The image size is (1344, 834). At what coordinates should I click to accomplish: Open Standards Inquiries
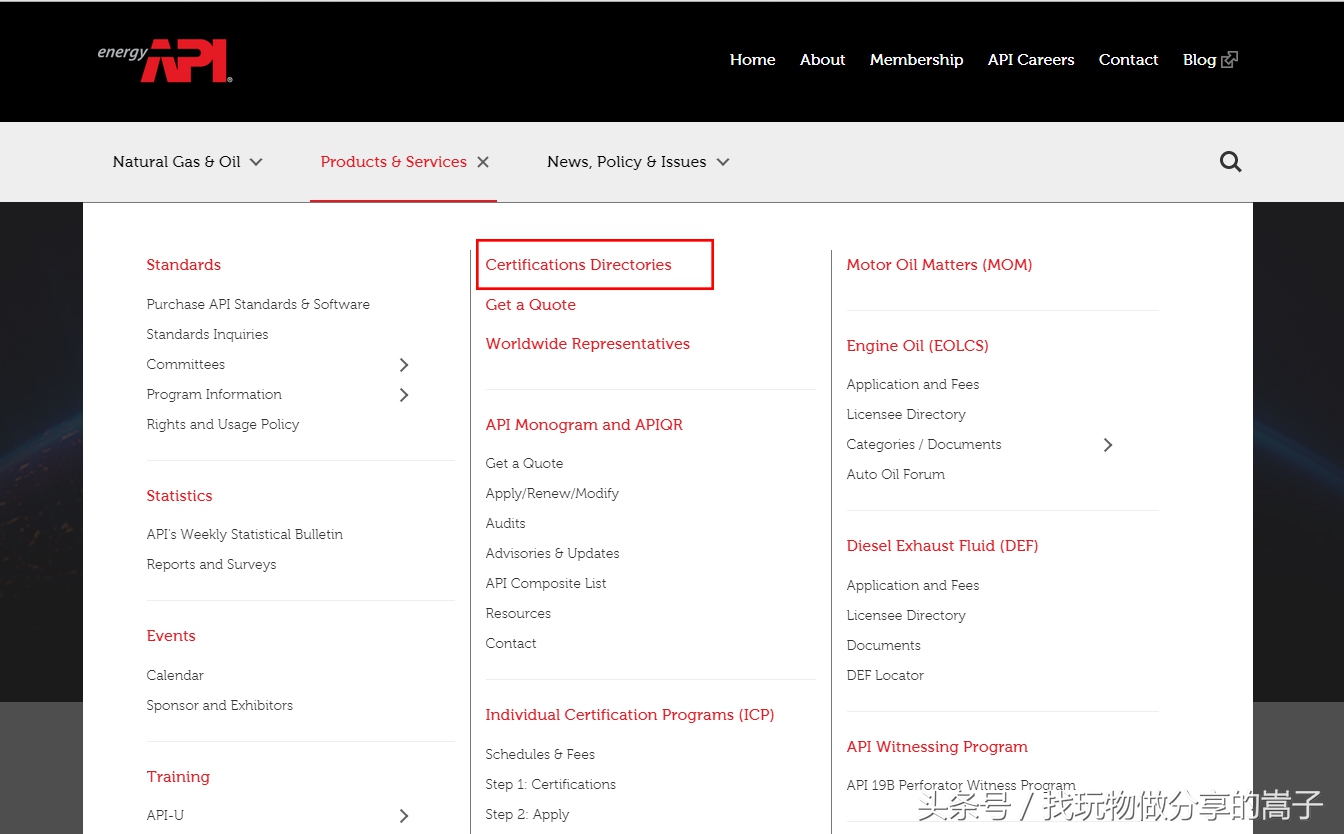click(x=207, y=334)
